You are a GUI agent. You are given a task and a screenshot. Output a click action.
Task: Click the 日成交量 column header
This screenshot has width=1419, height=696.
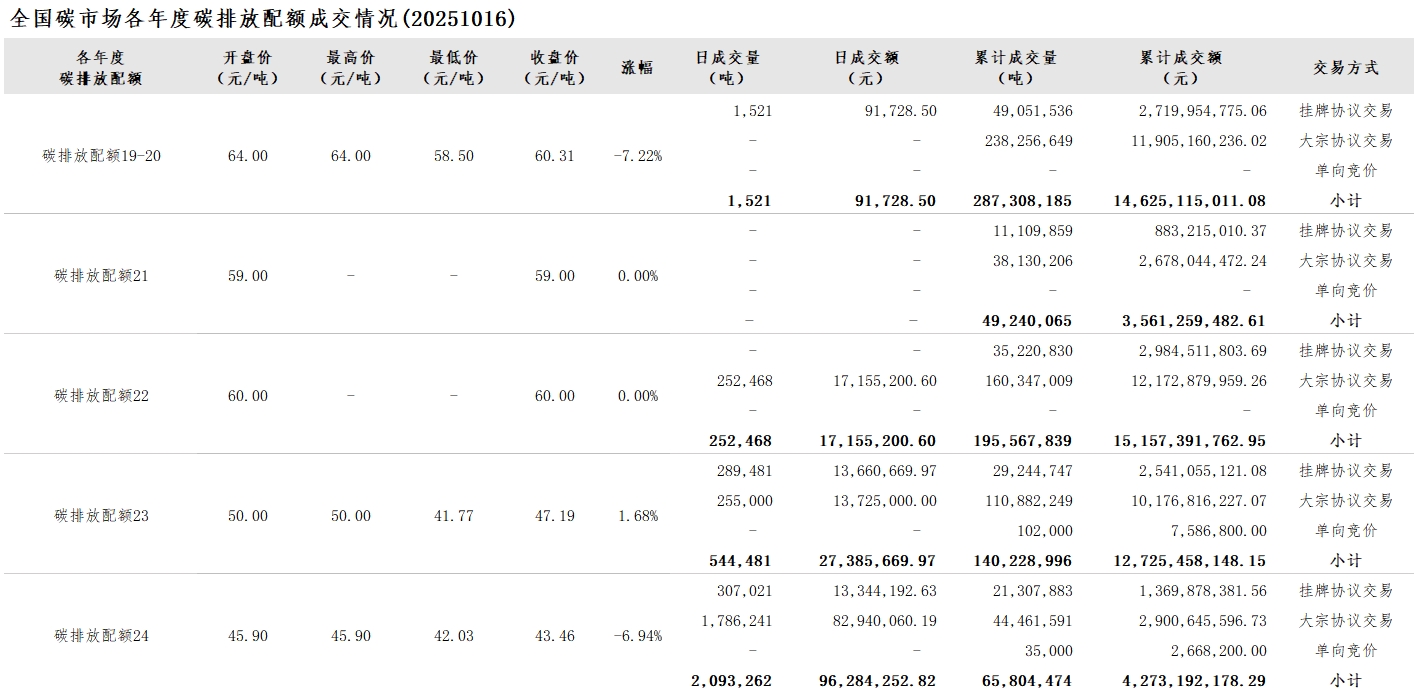(729, 68)
